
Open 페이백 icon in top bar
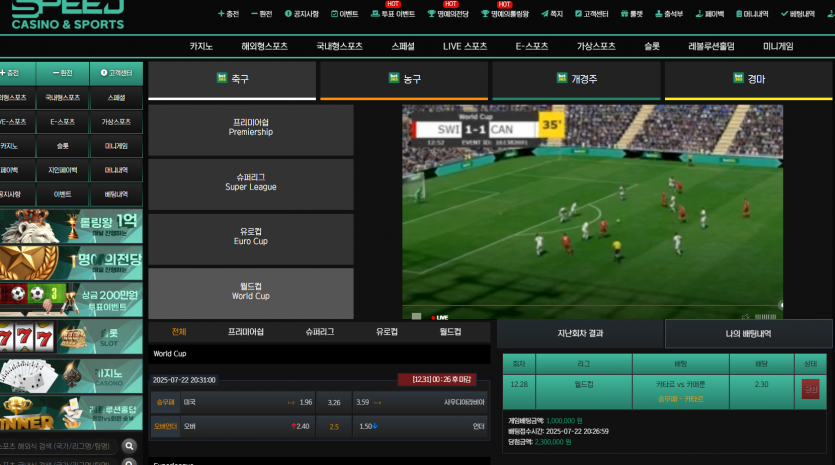click(699, 14)
